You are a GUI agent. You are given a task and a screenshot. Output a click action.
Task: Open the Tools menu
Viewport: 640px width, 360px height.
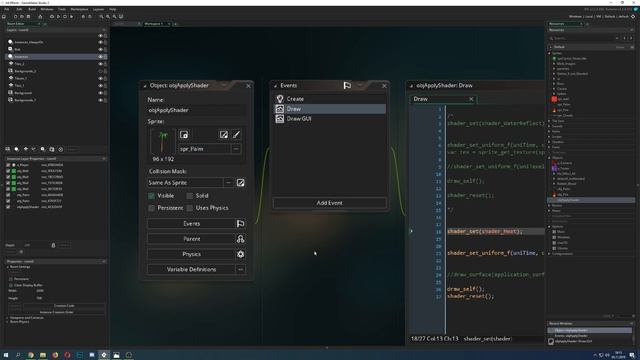[x=62, y=9]
